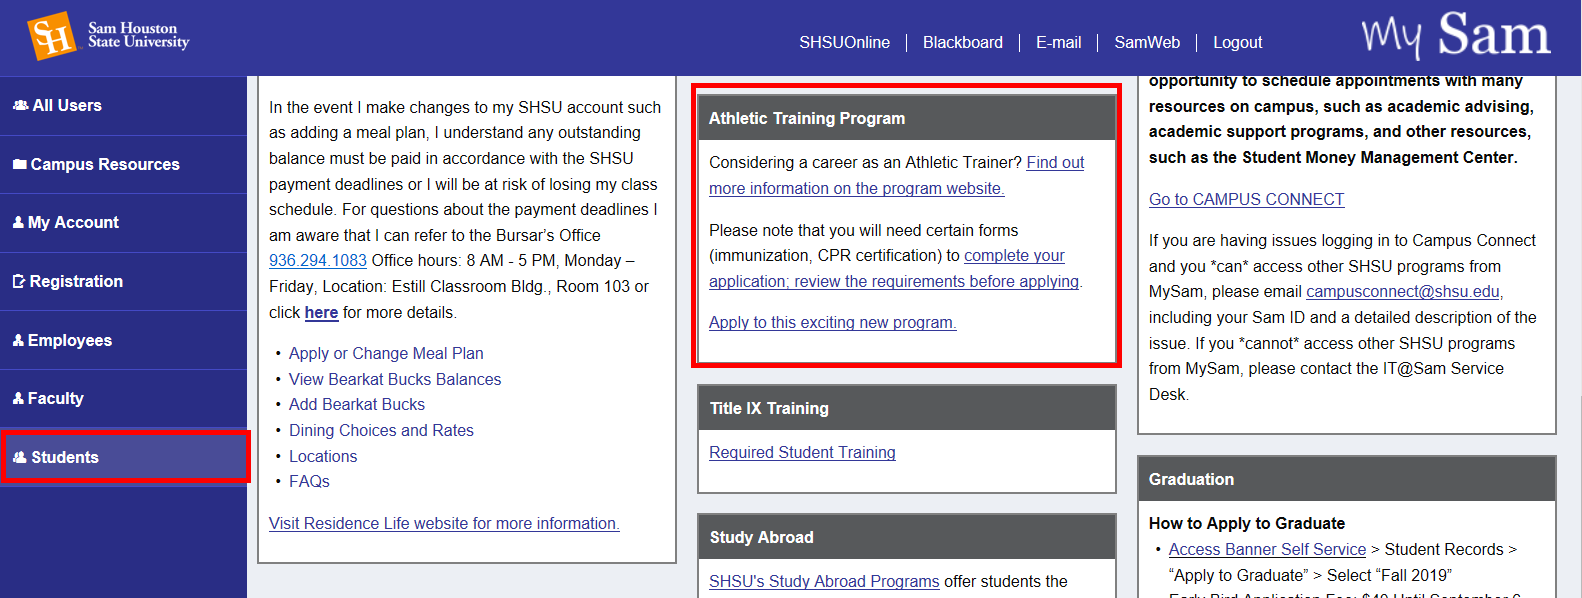Click the campusconnect@shsu.edu email link
Image resolution: width=1582 pixels, height=598 pixels.
(1403, 291)
